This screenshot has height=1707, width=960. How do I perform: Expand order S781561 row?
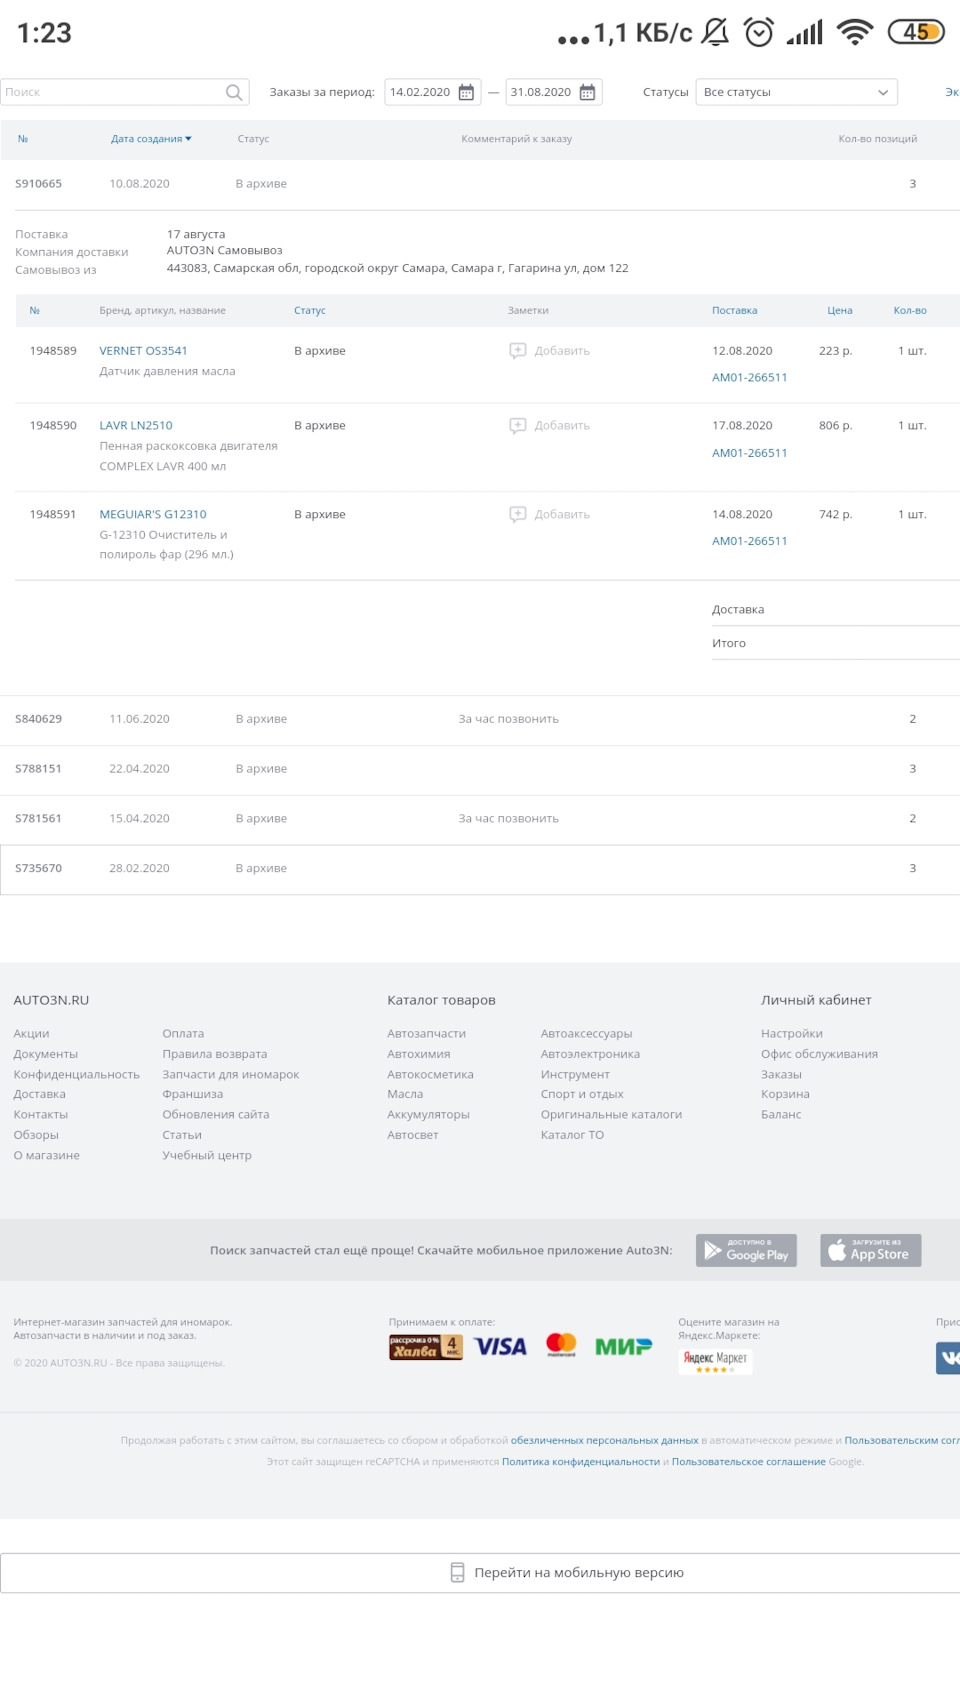point(480,818)
